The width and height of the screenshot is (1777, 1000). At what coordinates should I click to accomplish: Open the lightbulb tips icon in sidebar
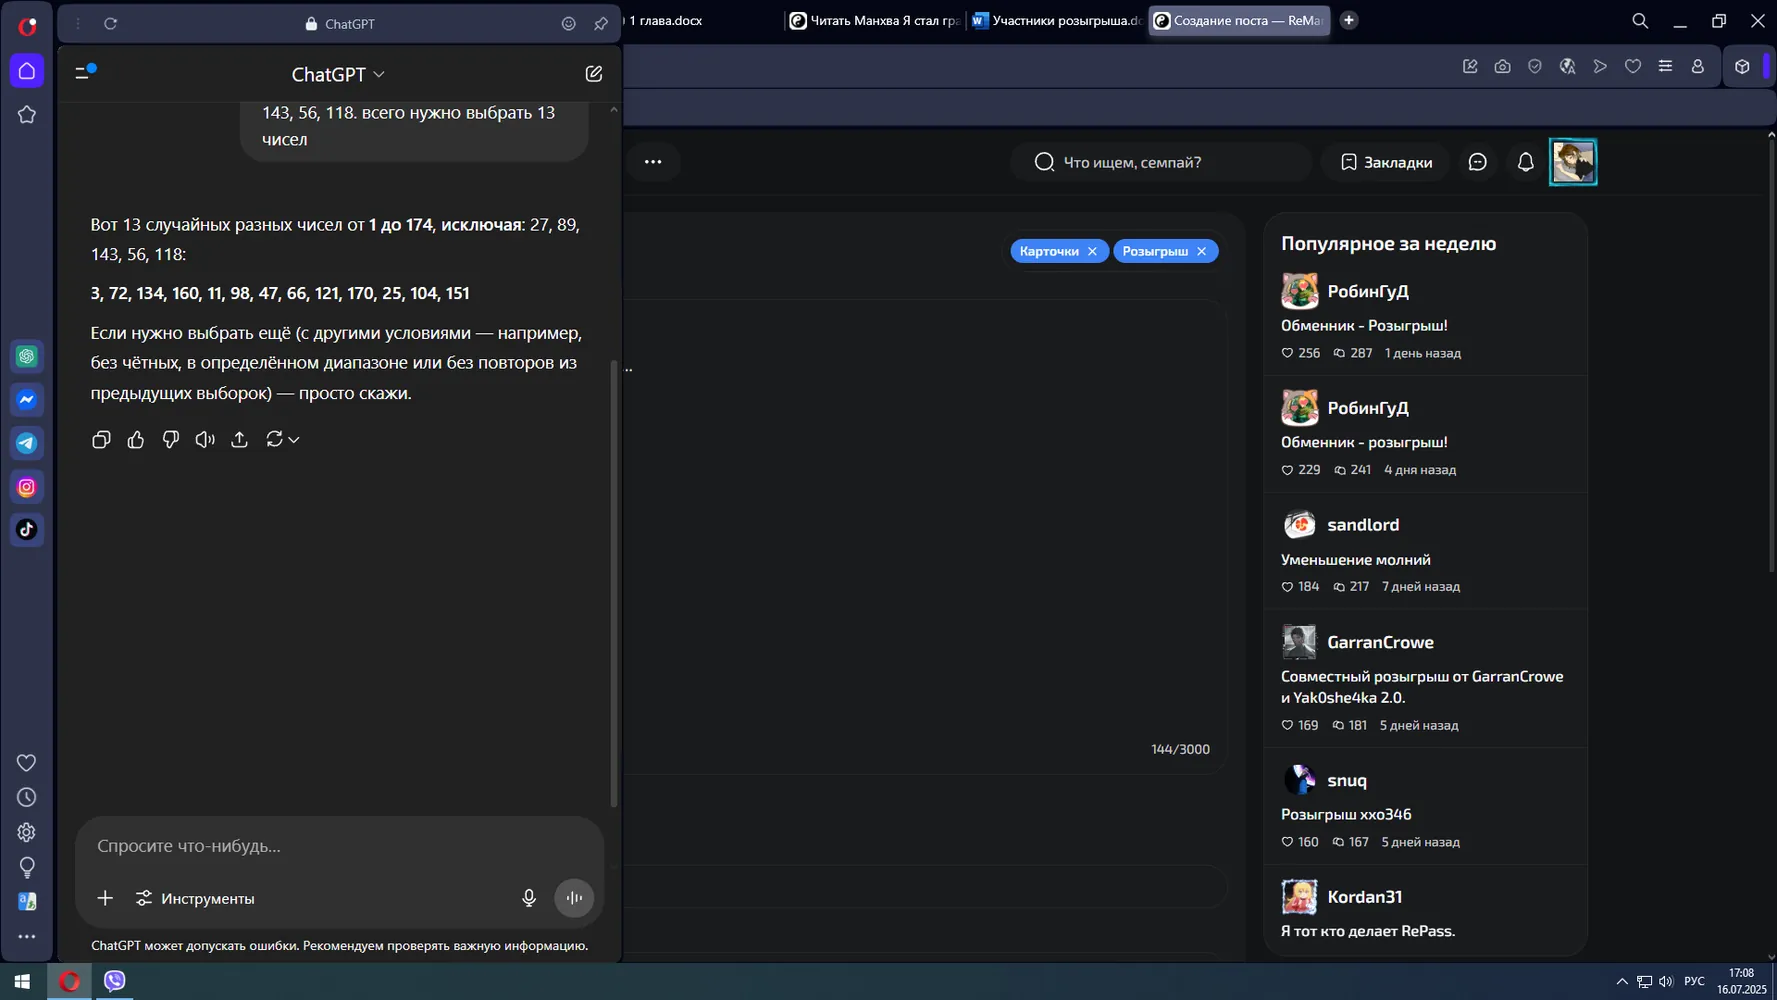coord(27,867)
